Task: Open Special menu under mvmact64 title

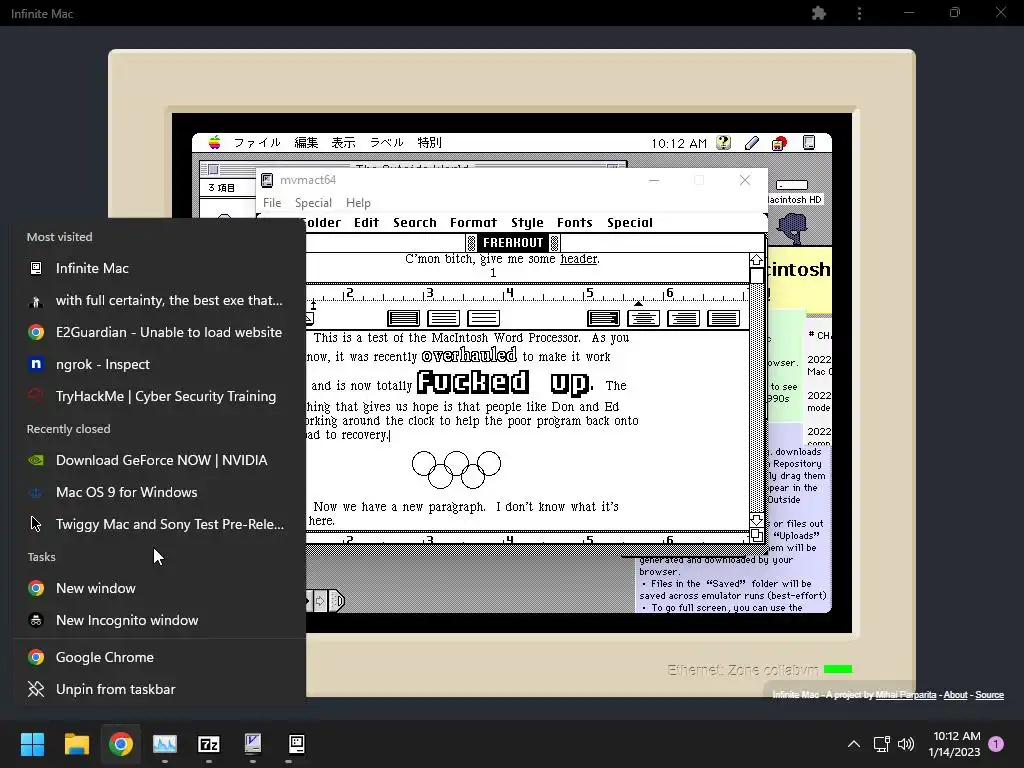Action: [313, 202]
